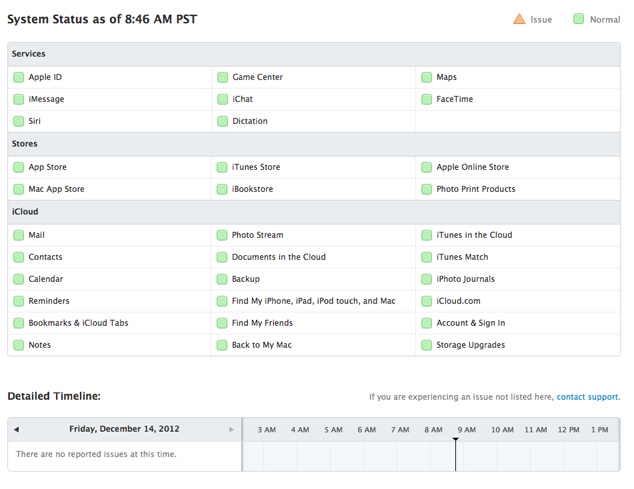Select the Account & Sign In entry
Screen dimensions: 634x489
[x=518, y=323]
